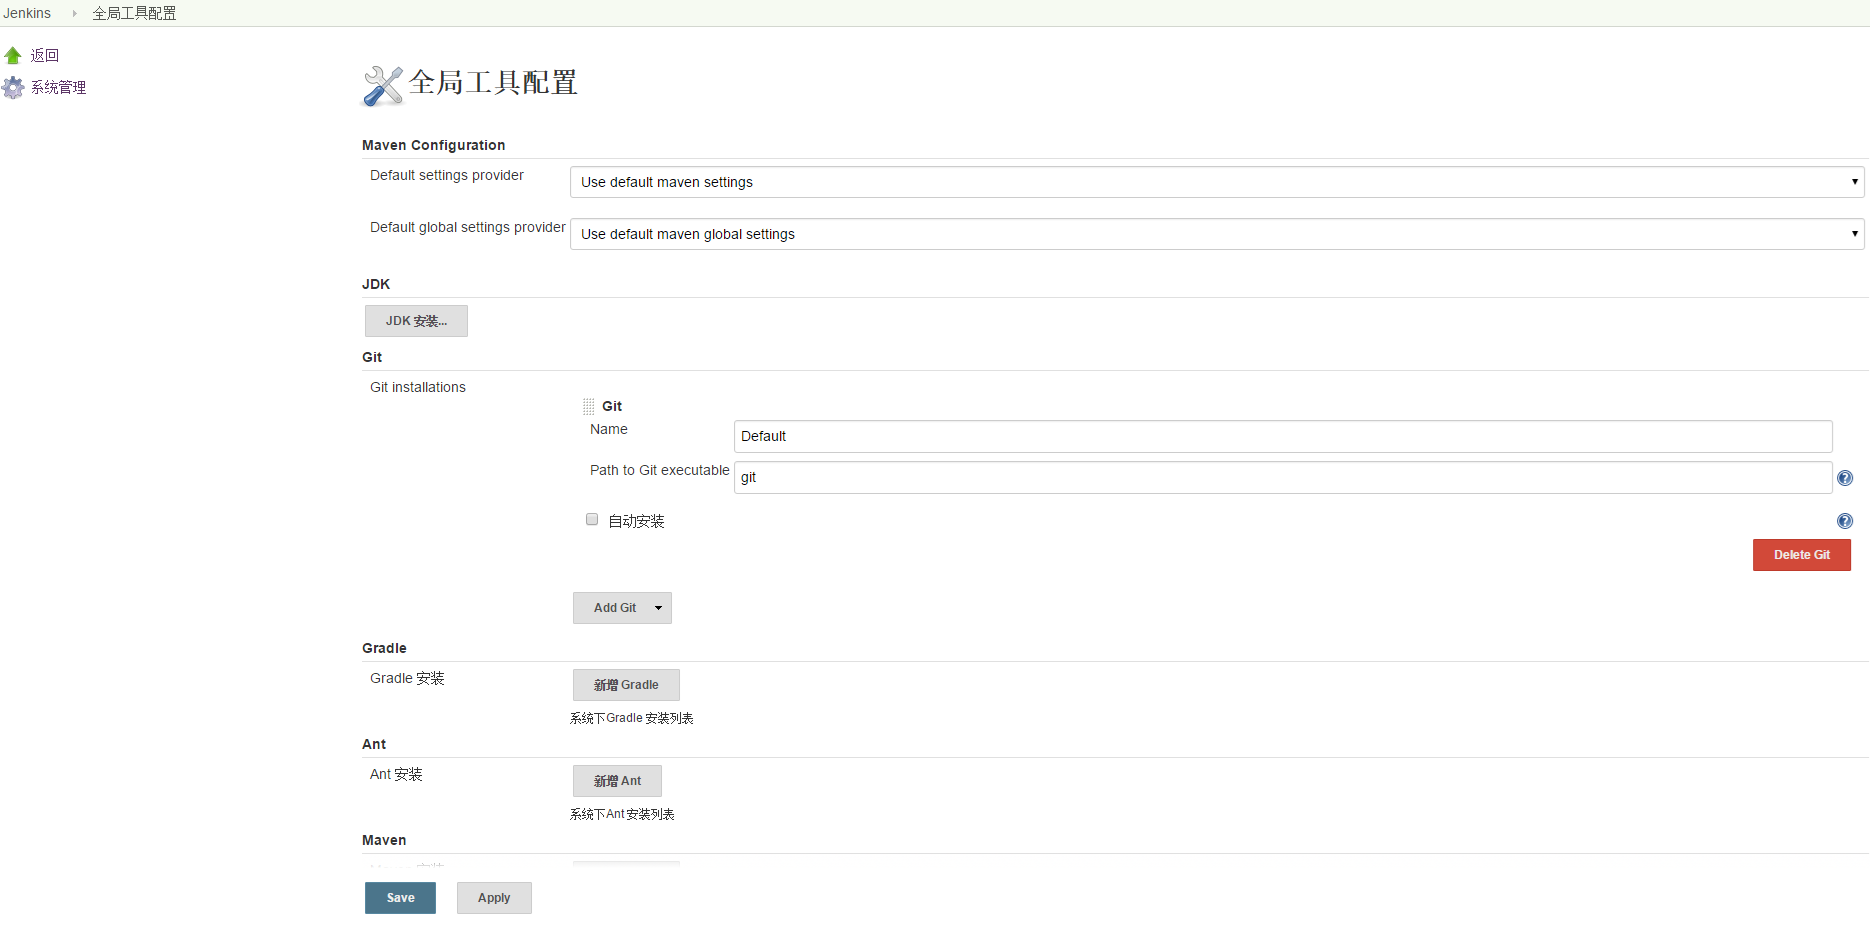This screenshot has width=1870, height=925.
Task: Click the Default settings provider label
Action: 447,175
